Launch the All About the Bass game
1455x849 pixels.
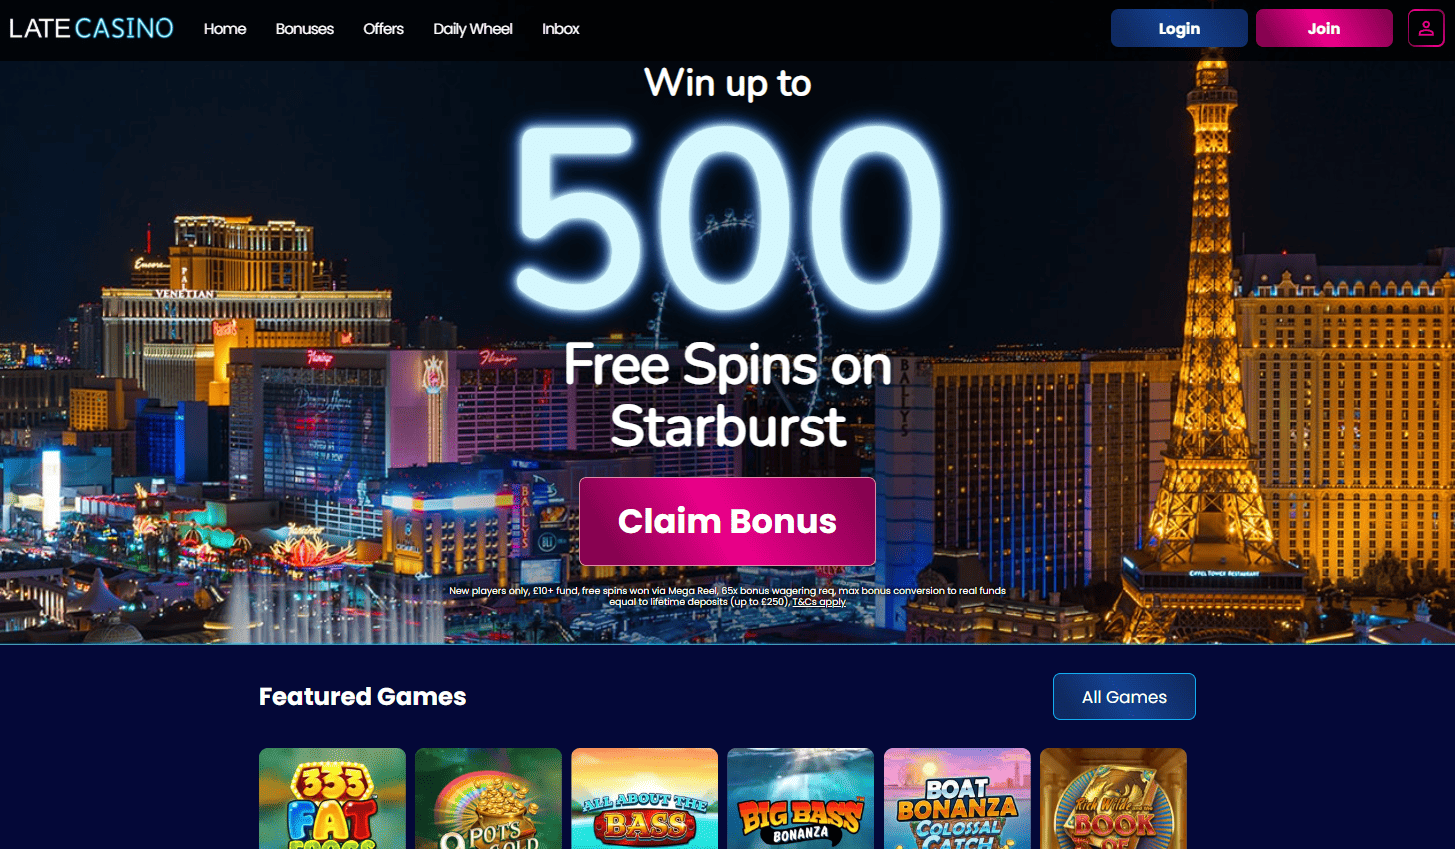coord(644,798)
